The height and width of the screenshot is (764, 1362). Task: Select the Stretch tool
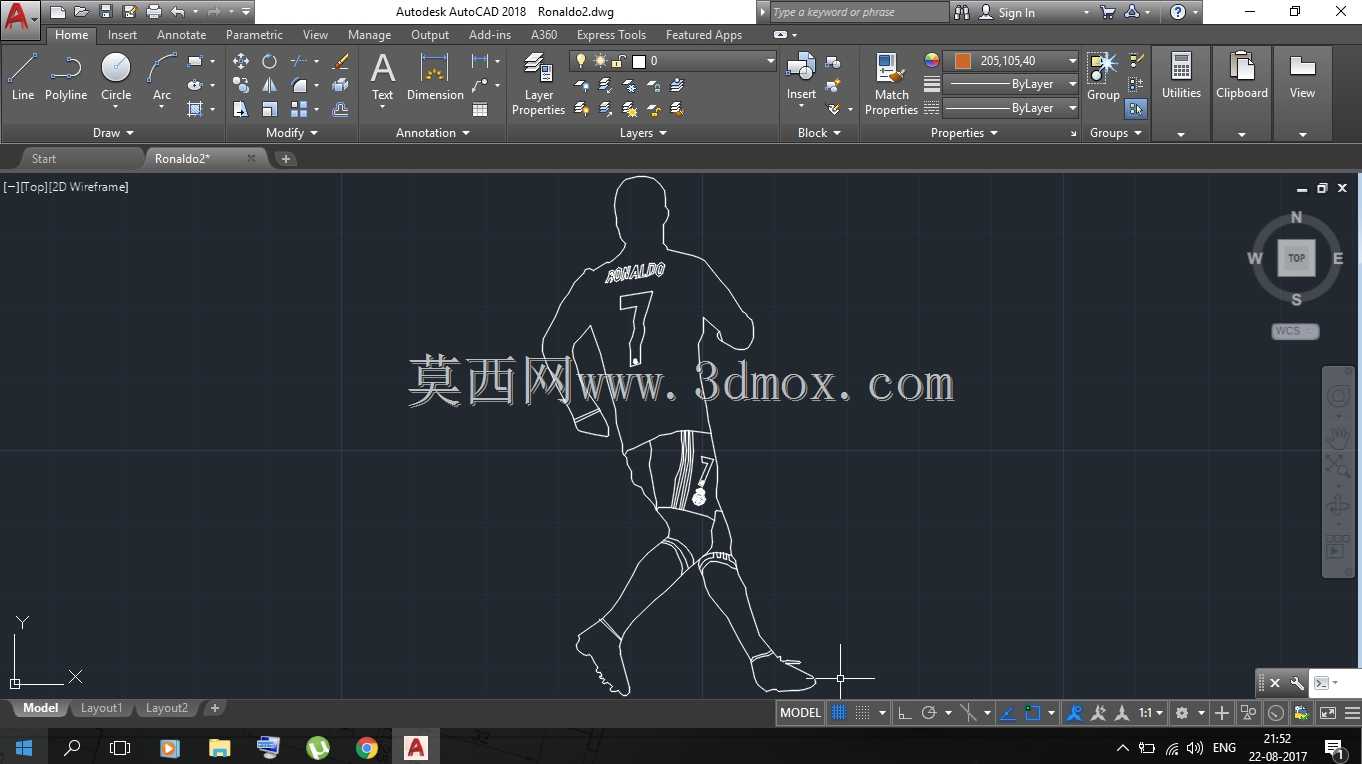coord(241,109)
